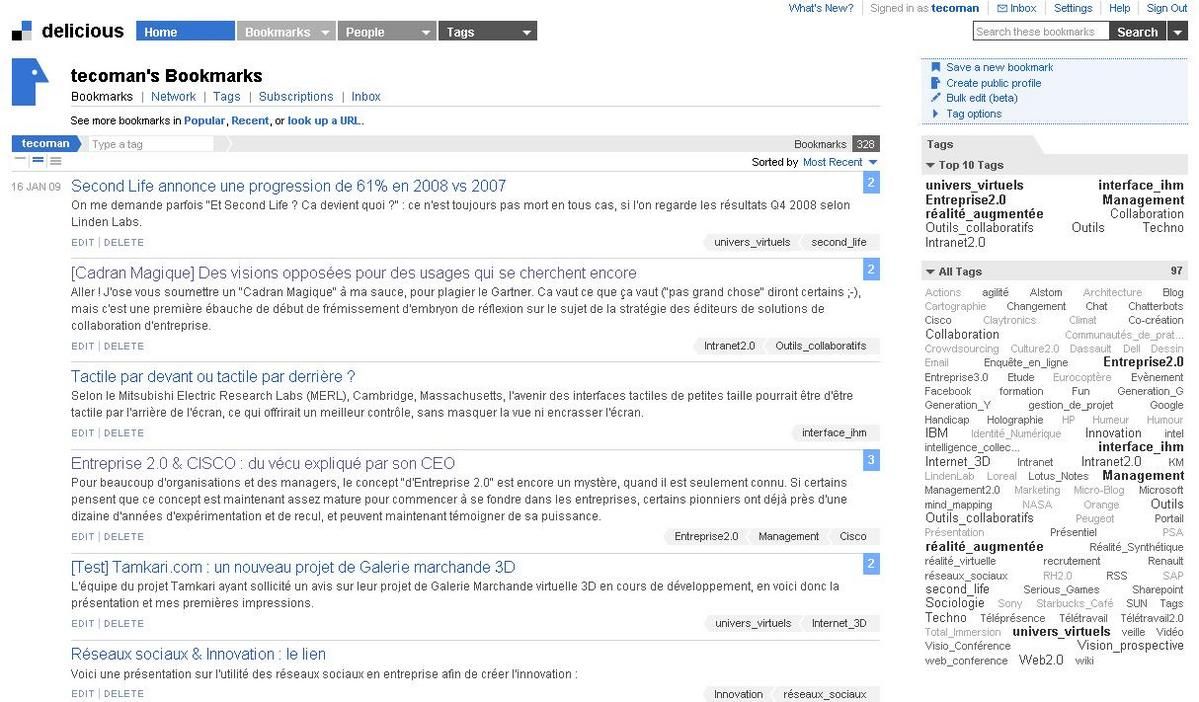Open the Subscriptions sub-tab
This screenshot has height=702, width=1199.
[x=296, y=96]
